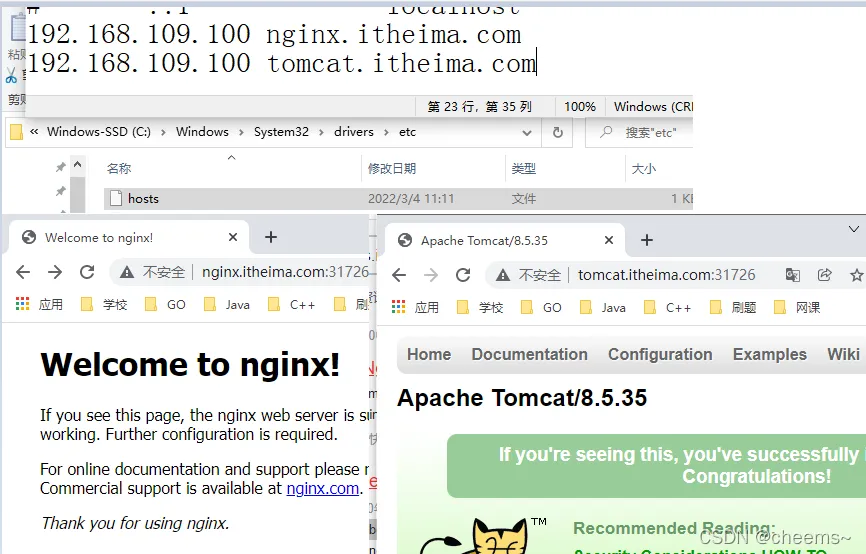Click the search etc box in Explorer
This screenshot has width=866, height=554.
click(639, 133)
